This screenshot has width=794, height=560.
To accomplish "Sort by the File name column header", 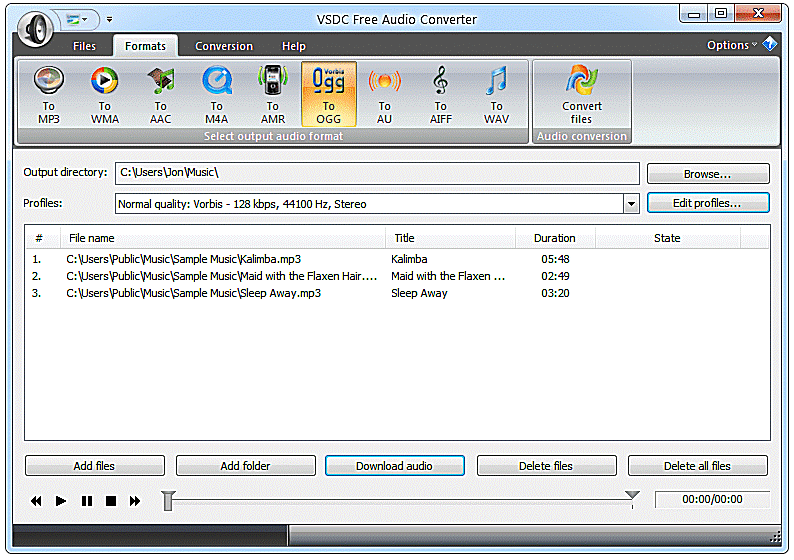I will [223, 238].
